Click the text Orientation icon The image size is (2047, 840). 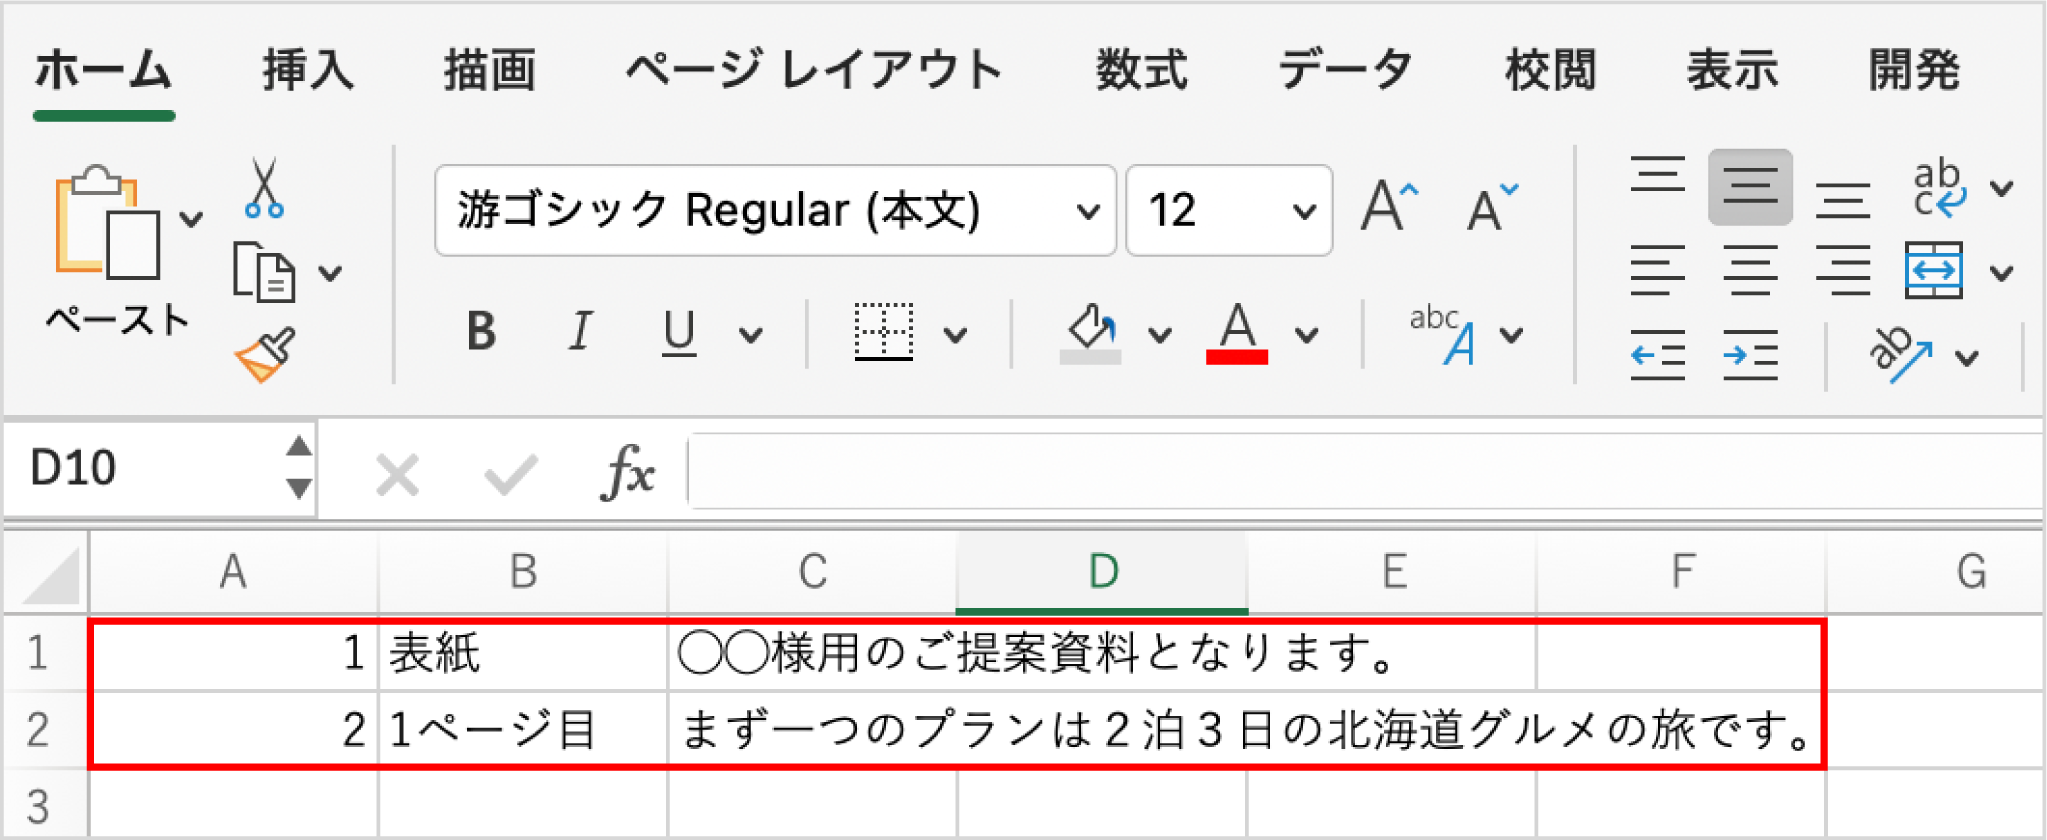(x=1899, y=355)
